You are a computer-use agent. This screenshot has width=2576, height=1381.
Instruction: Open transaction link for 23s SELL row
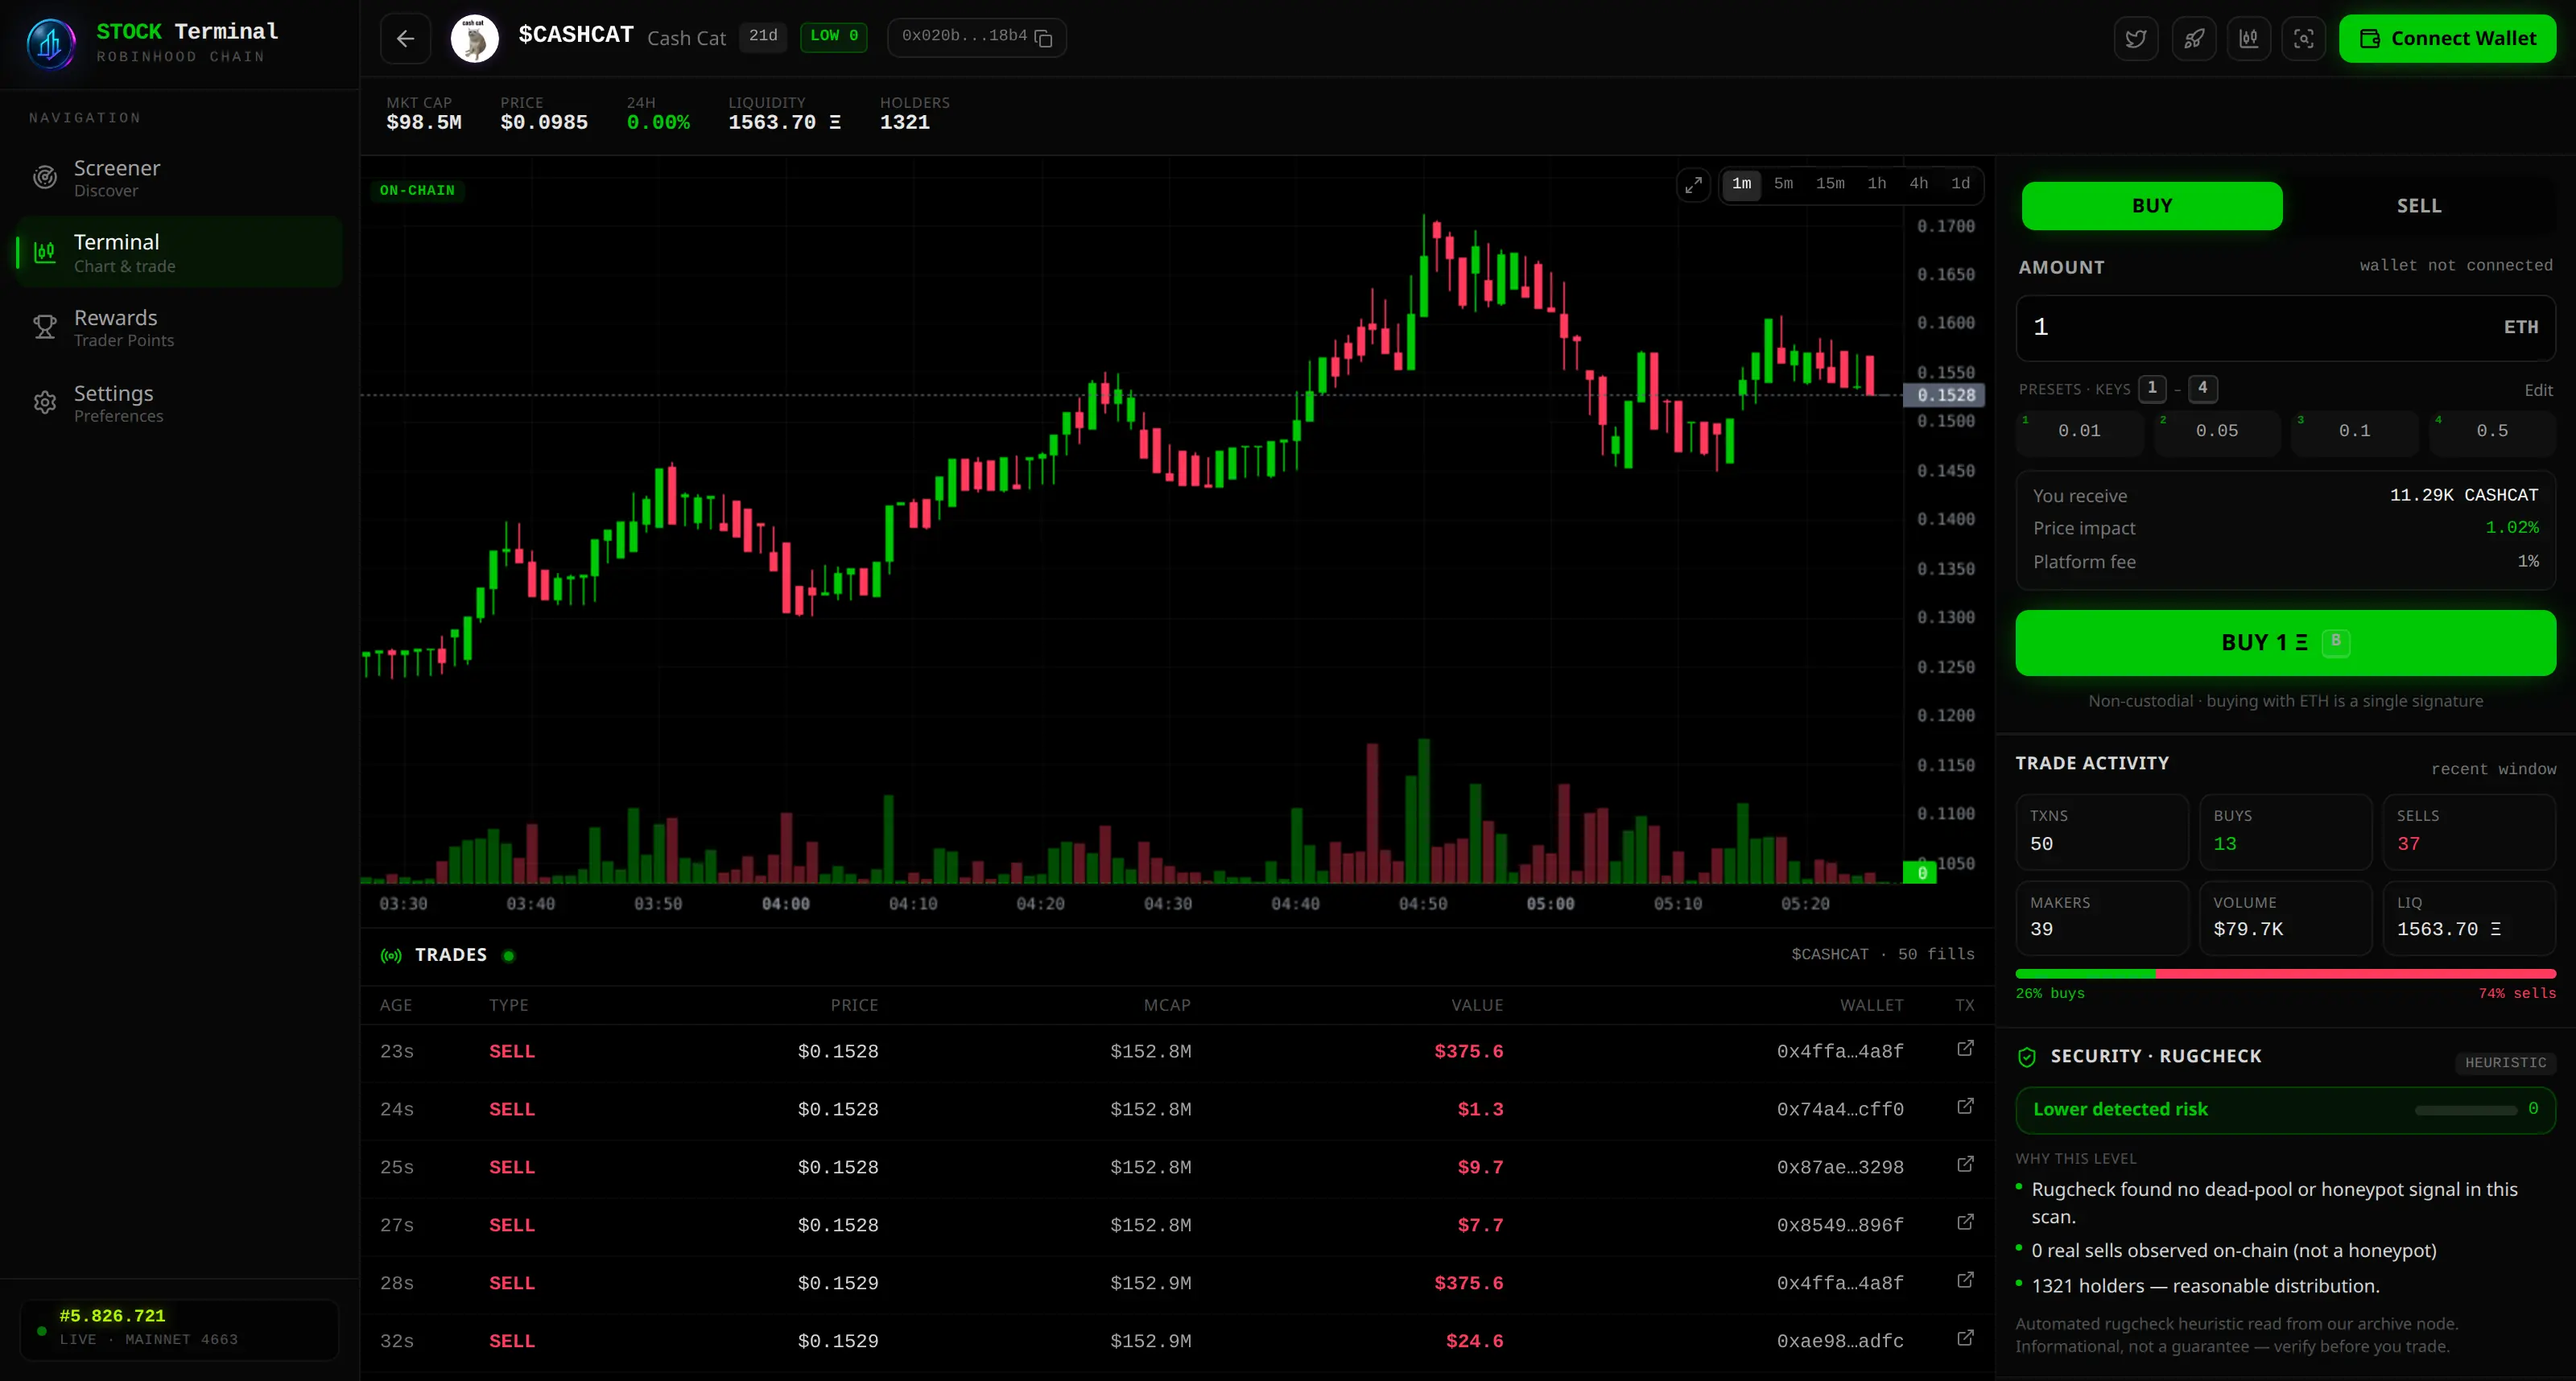pos(1964,1049)
